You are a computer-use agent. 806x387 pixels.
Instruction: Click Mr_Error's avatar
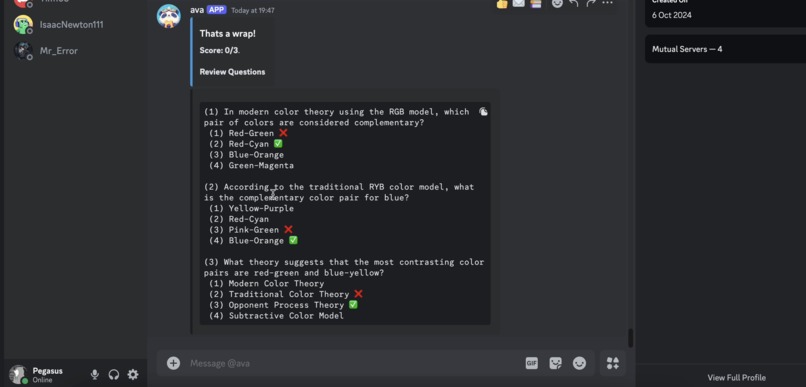click(23, 50)
